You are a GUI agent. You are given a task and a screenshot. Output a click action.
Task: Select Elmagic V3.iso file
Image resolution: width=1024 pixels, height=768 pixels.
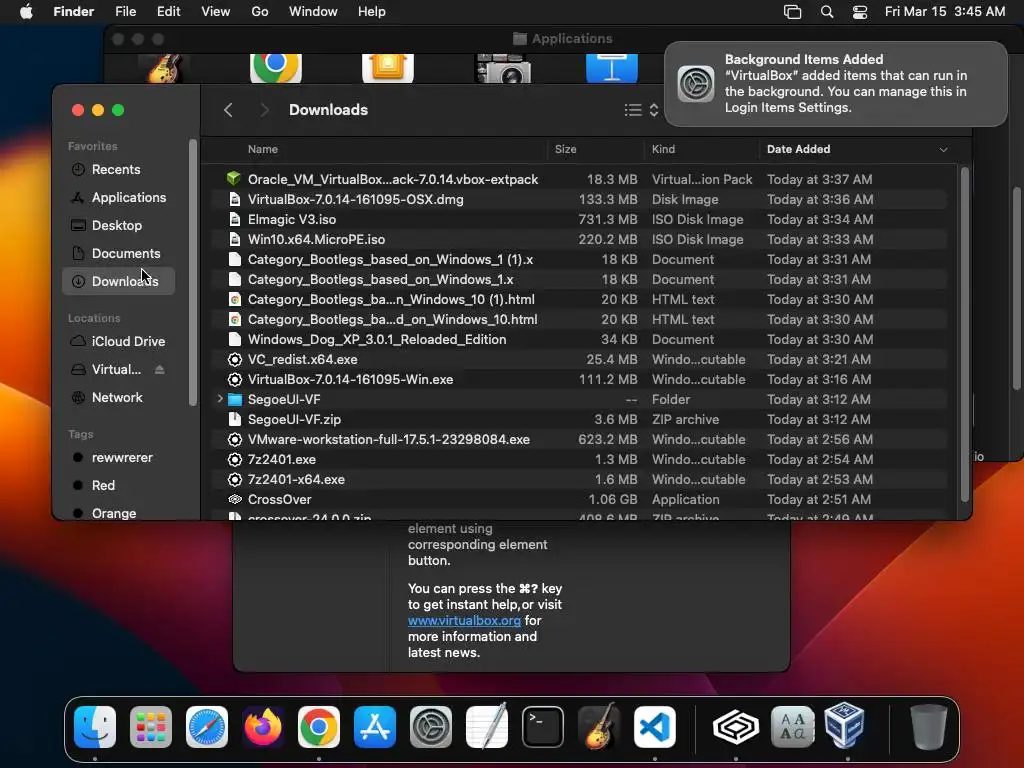pyautogui.click(x=580, y=219)
